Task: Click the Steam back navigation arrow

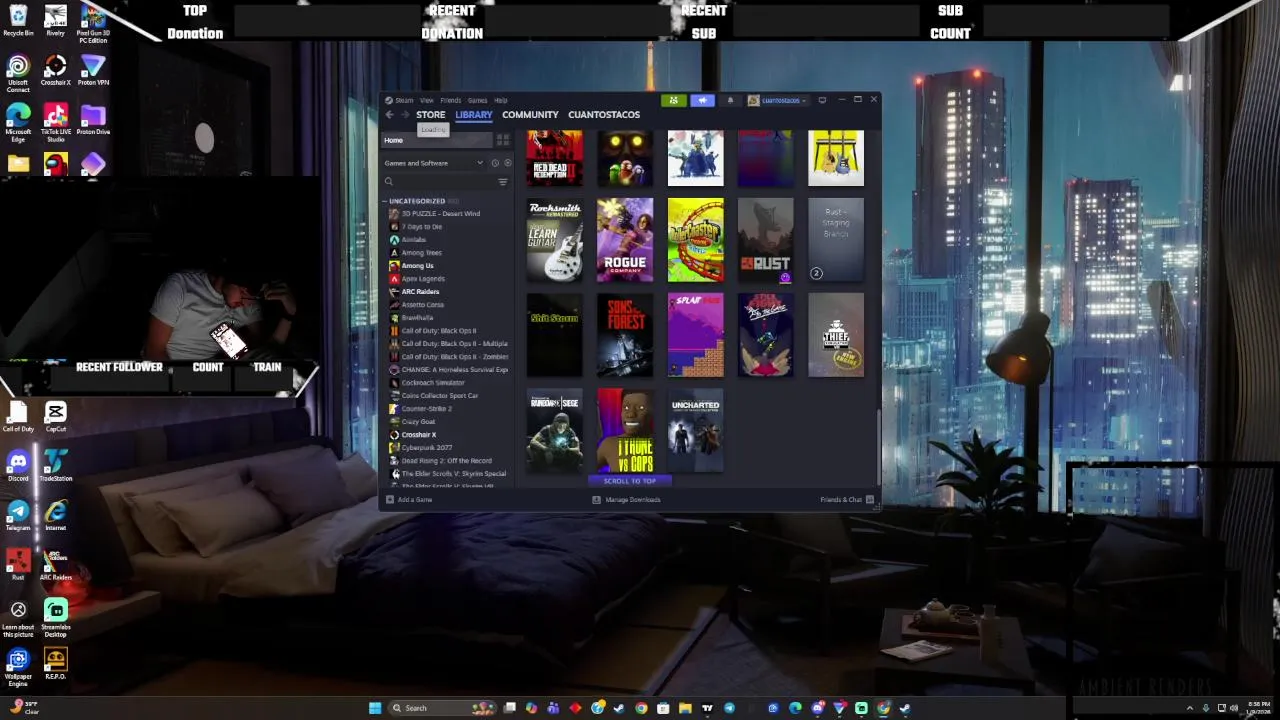Action: tap(390, 115)
